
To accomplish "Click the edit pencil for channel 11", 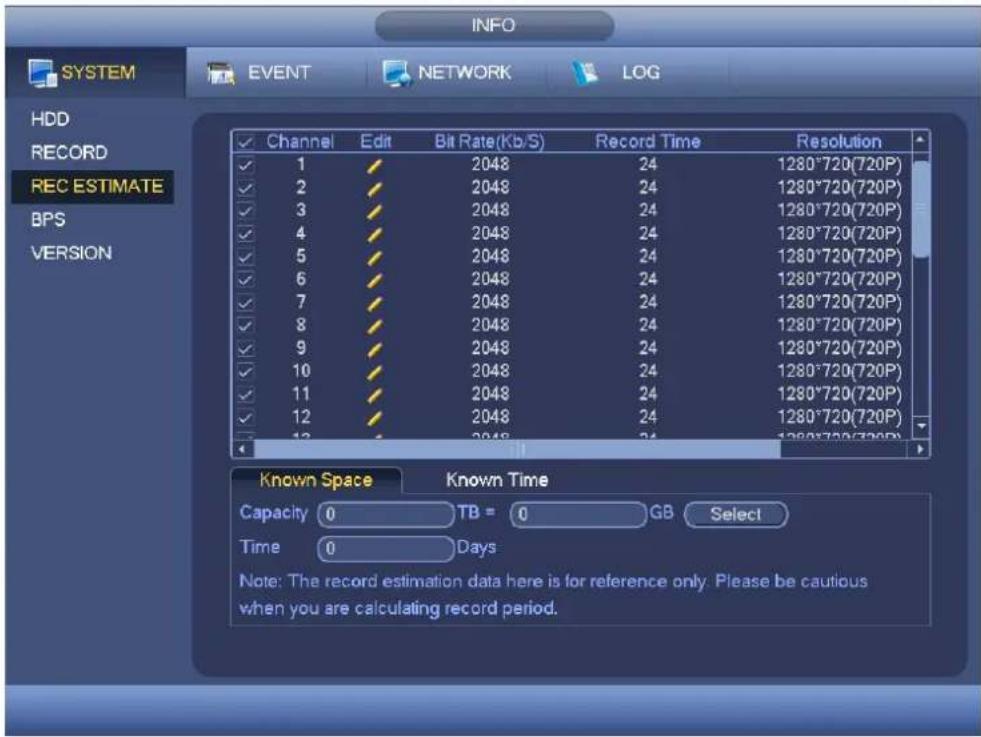I will [374, 395].
